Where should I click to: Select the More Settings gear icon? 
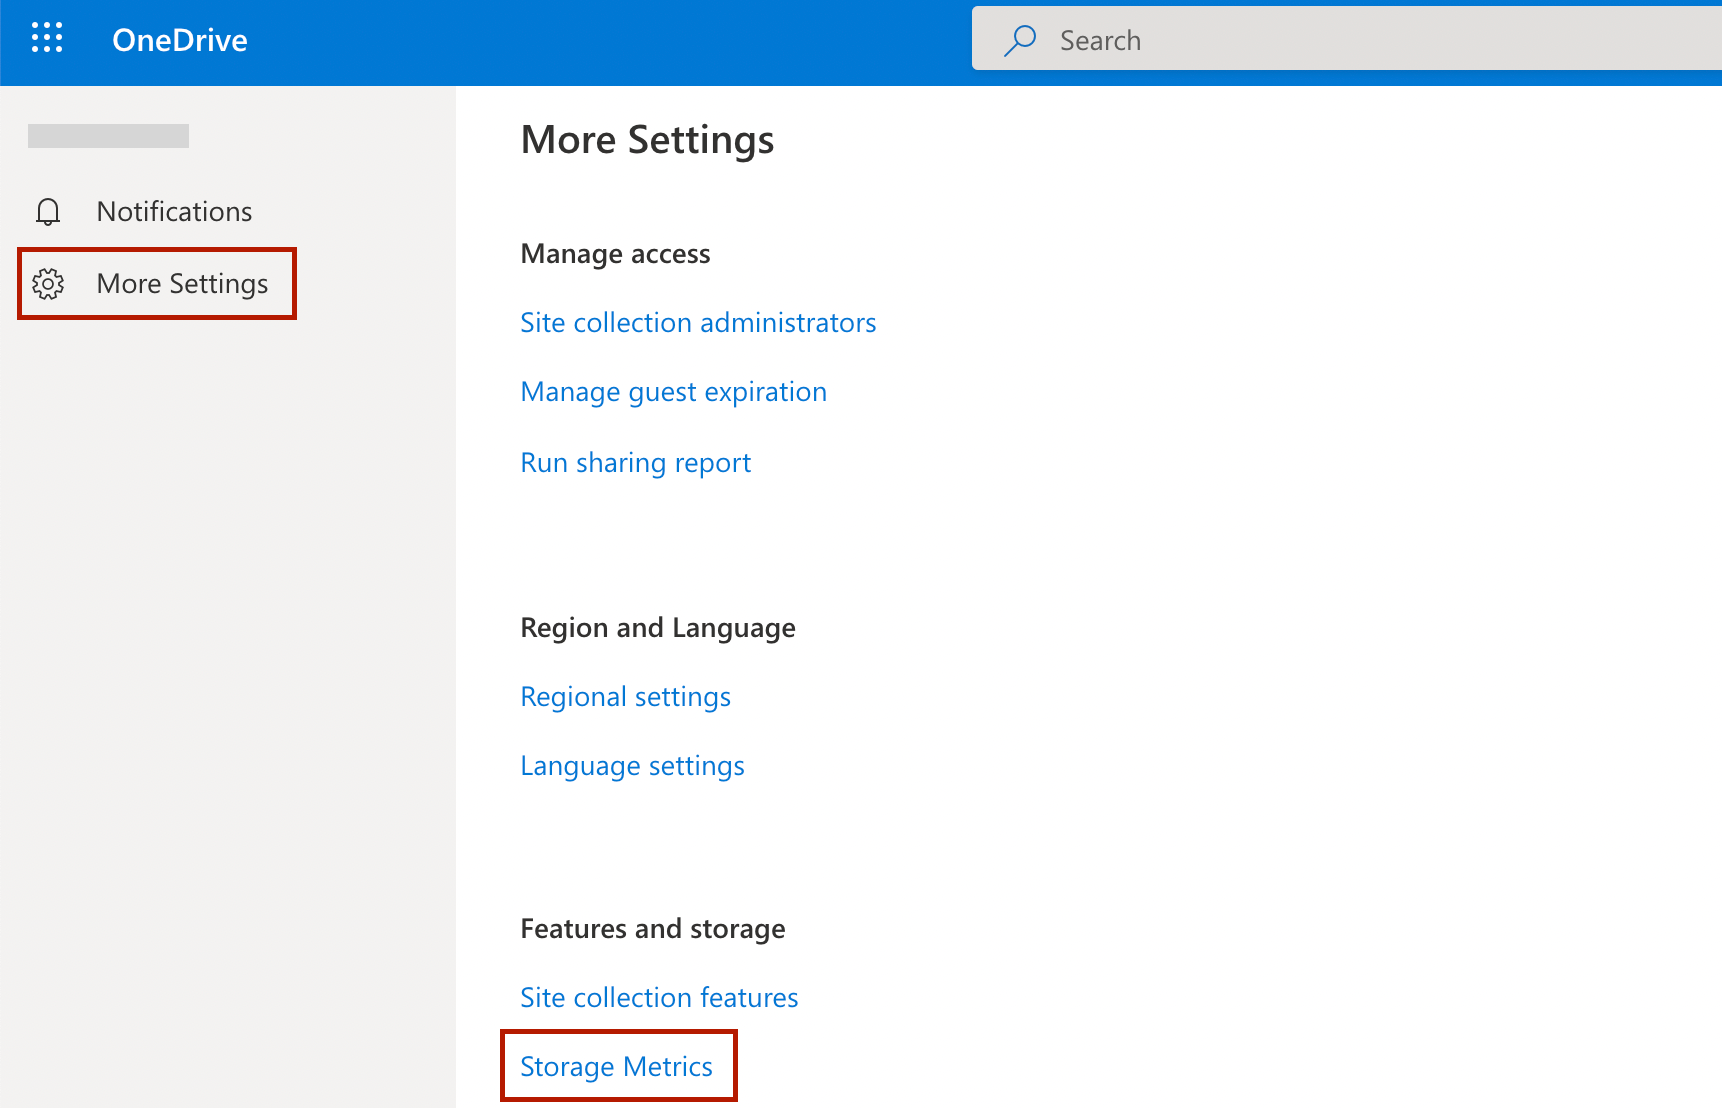(x=48, y=284)
